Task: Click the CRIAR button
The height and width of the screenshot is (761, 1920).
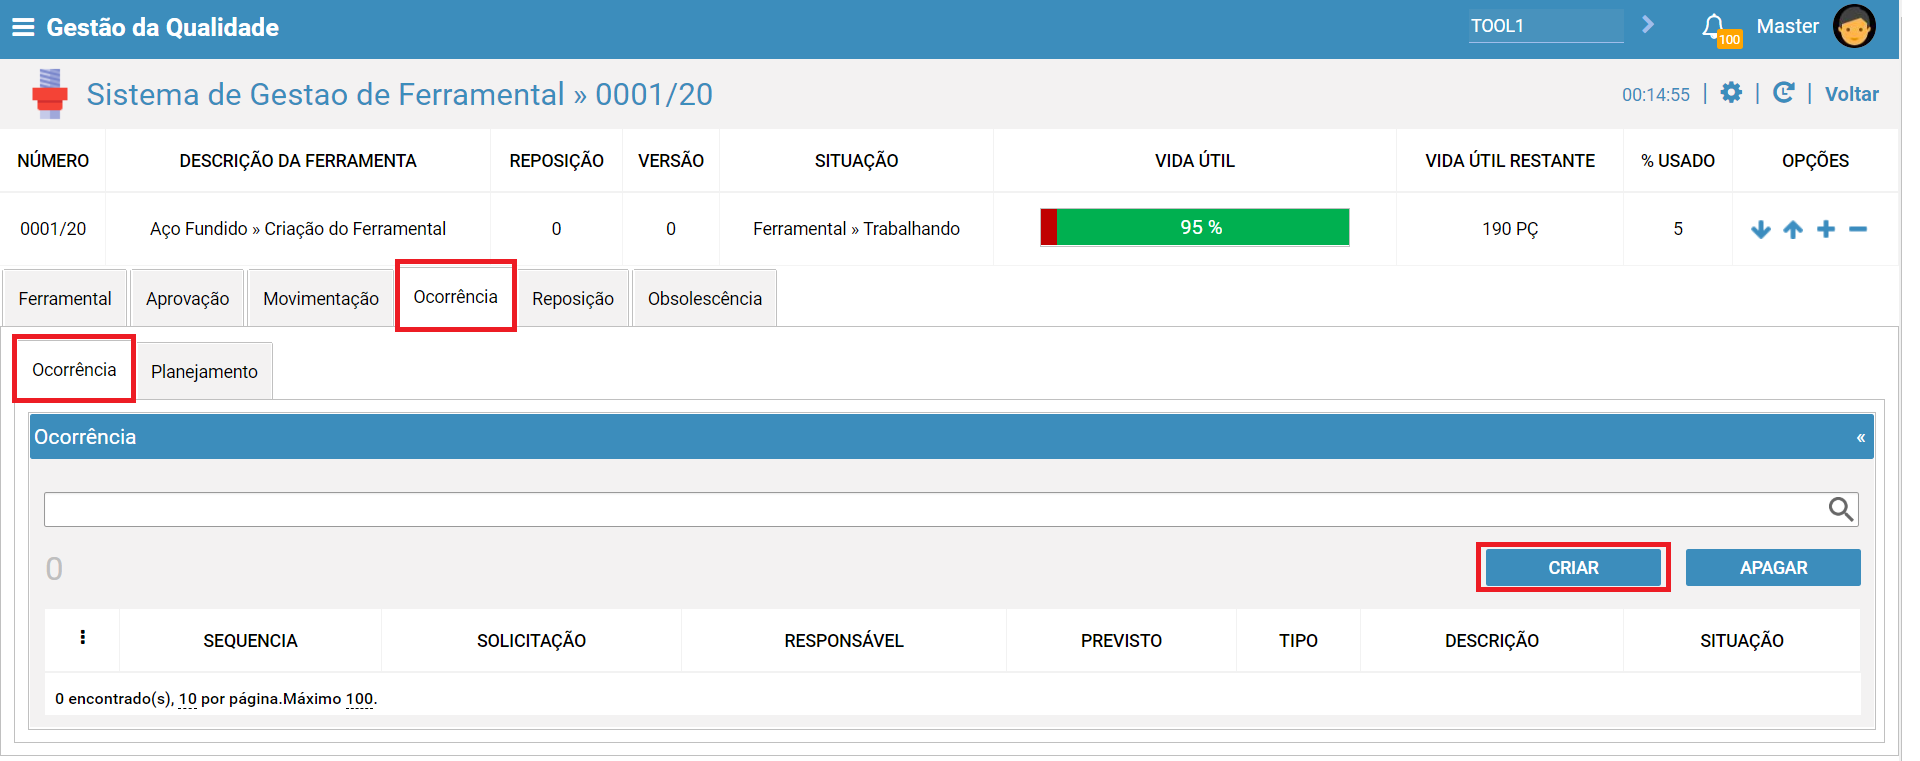Action: coord(1573,567)
